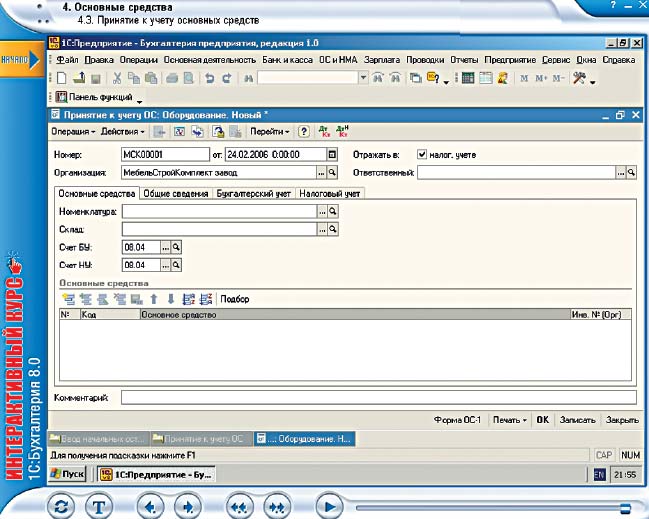
Task: Click the calendar icon beside the date field
Action: [333, 155]
